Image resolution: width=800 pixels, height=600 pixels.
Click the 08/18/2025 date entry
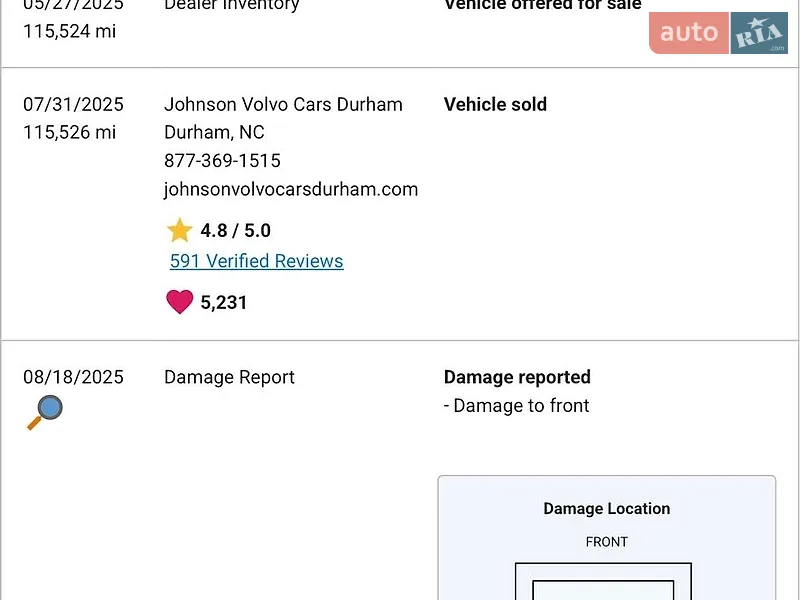click(x=73, y=377)
